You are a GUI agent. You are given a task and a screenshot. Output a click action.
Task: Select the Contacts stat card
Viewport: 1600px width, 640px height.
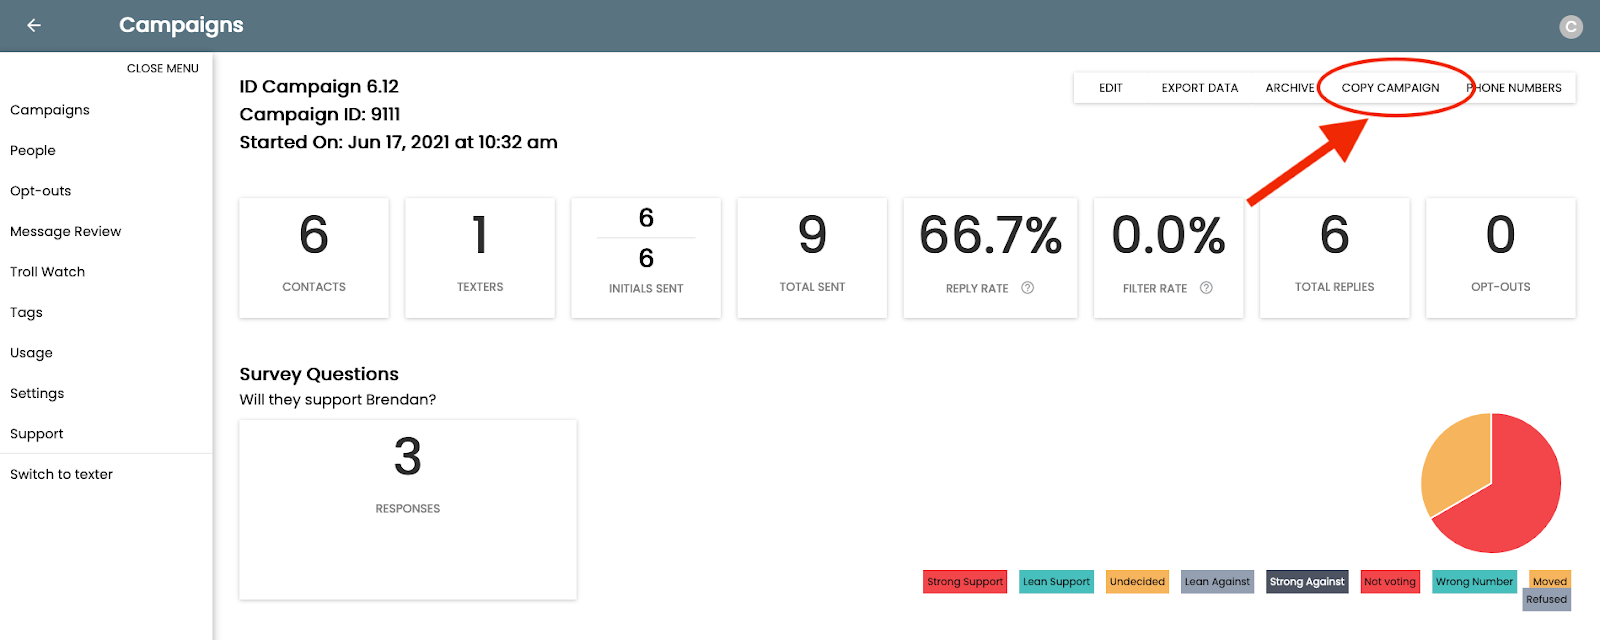pyautogui.click(x=314, y=258)
